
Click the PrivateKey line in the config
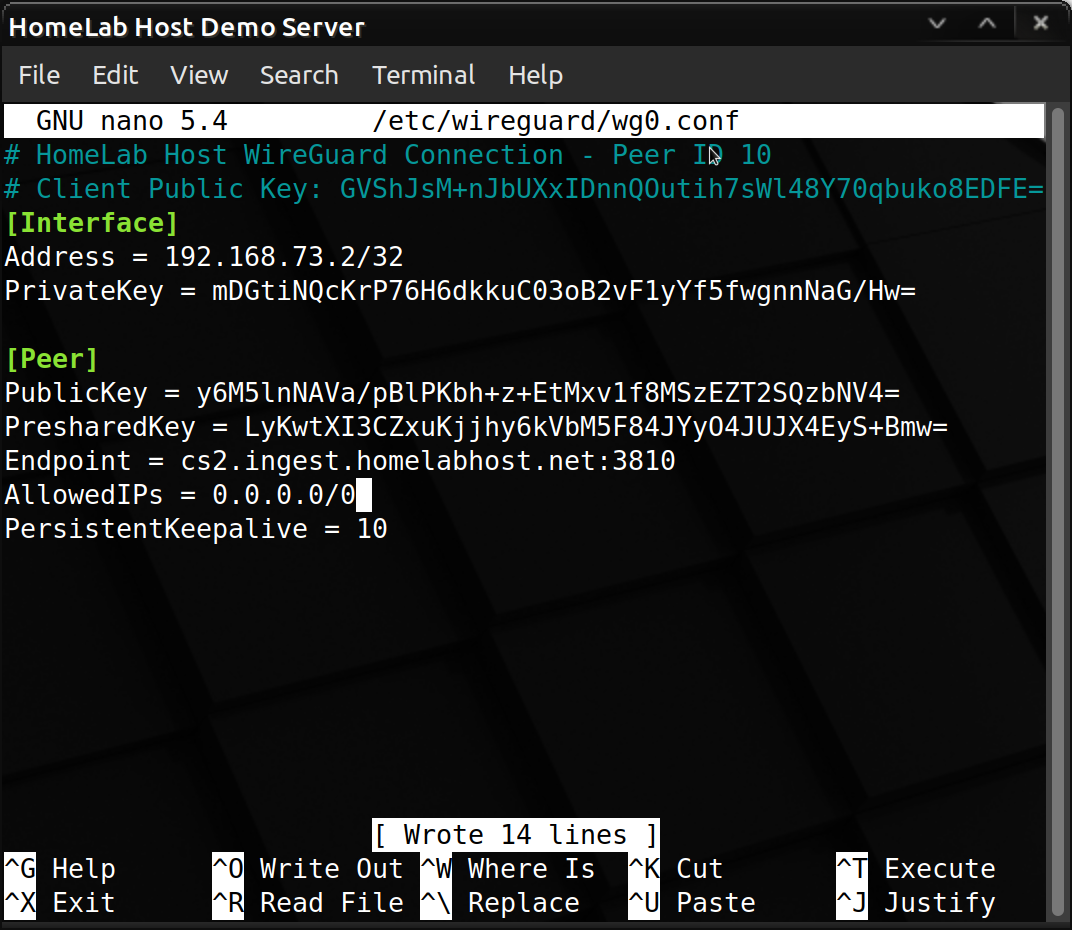[460, 291]
